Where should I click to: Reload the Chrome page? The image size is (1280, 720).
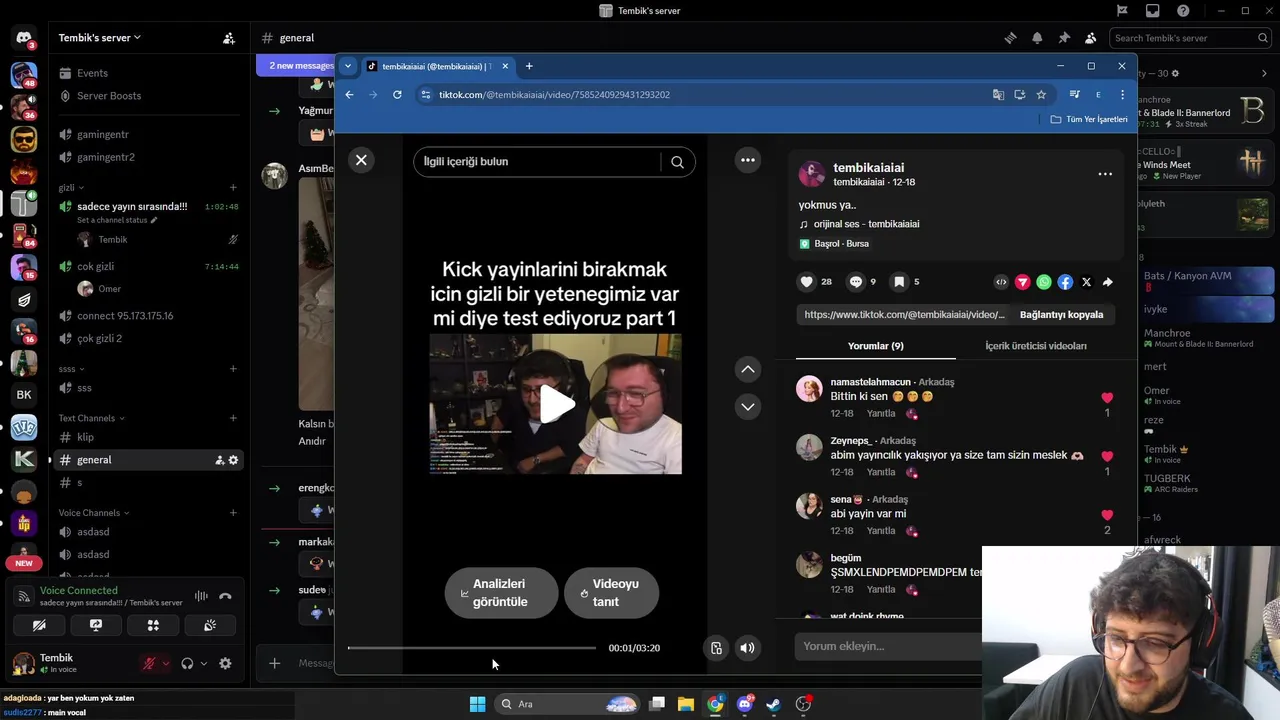397,94
